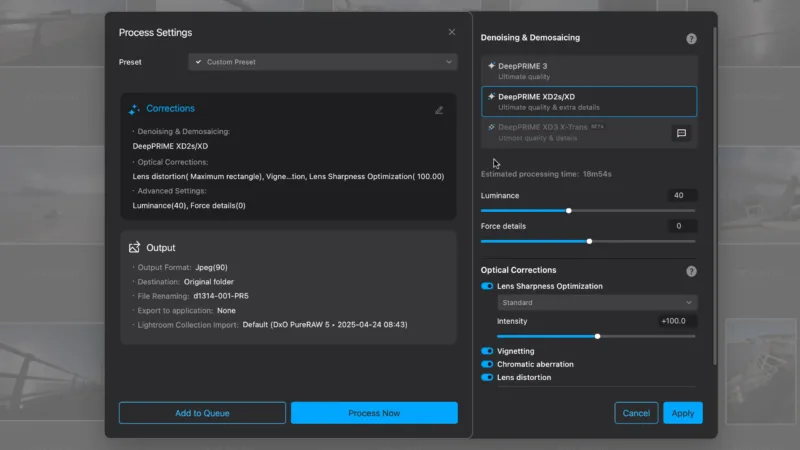Image resolution: width=800 pixels, height=450 pixels.
Task: Click the Force details value field
Action: 681,226
